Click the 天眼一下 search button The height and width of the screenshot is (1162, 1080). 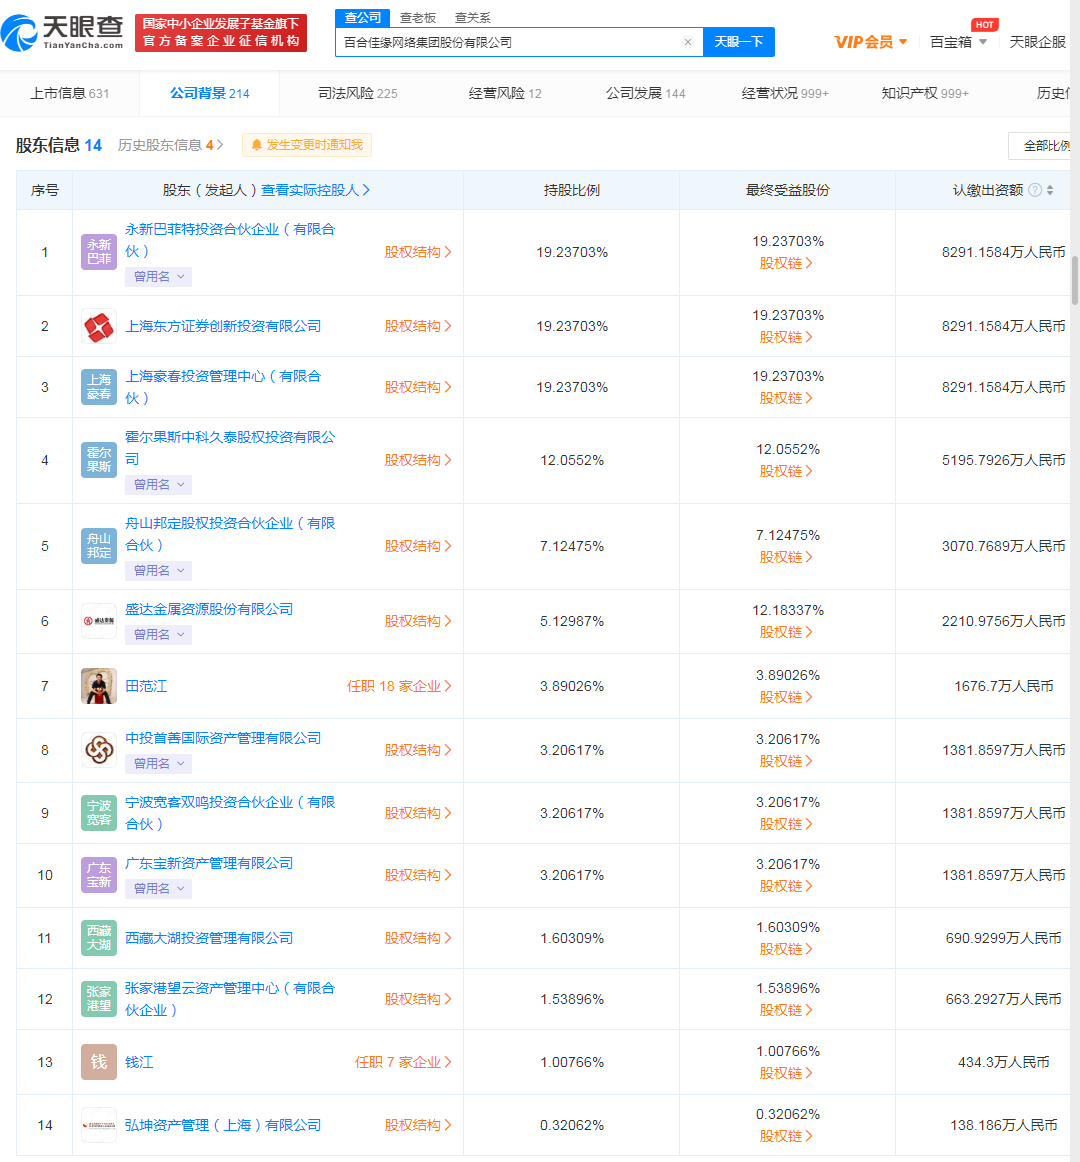738,42
